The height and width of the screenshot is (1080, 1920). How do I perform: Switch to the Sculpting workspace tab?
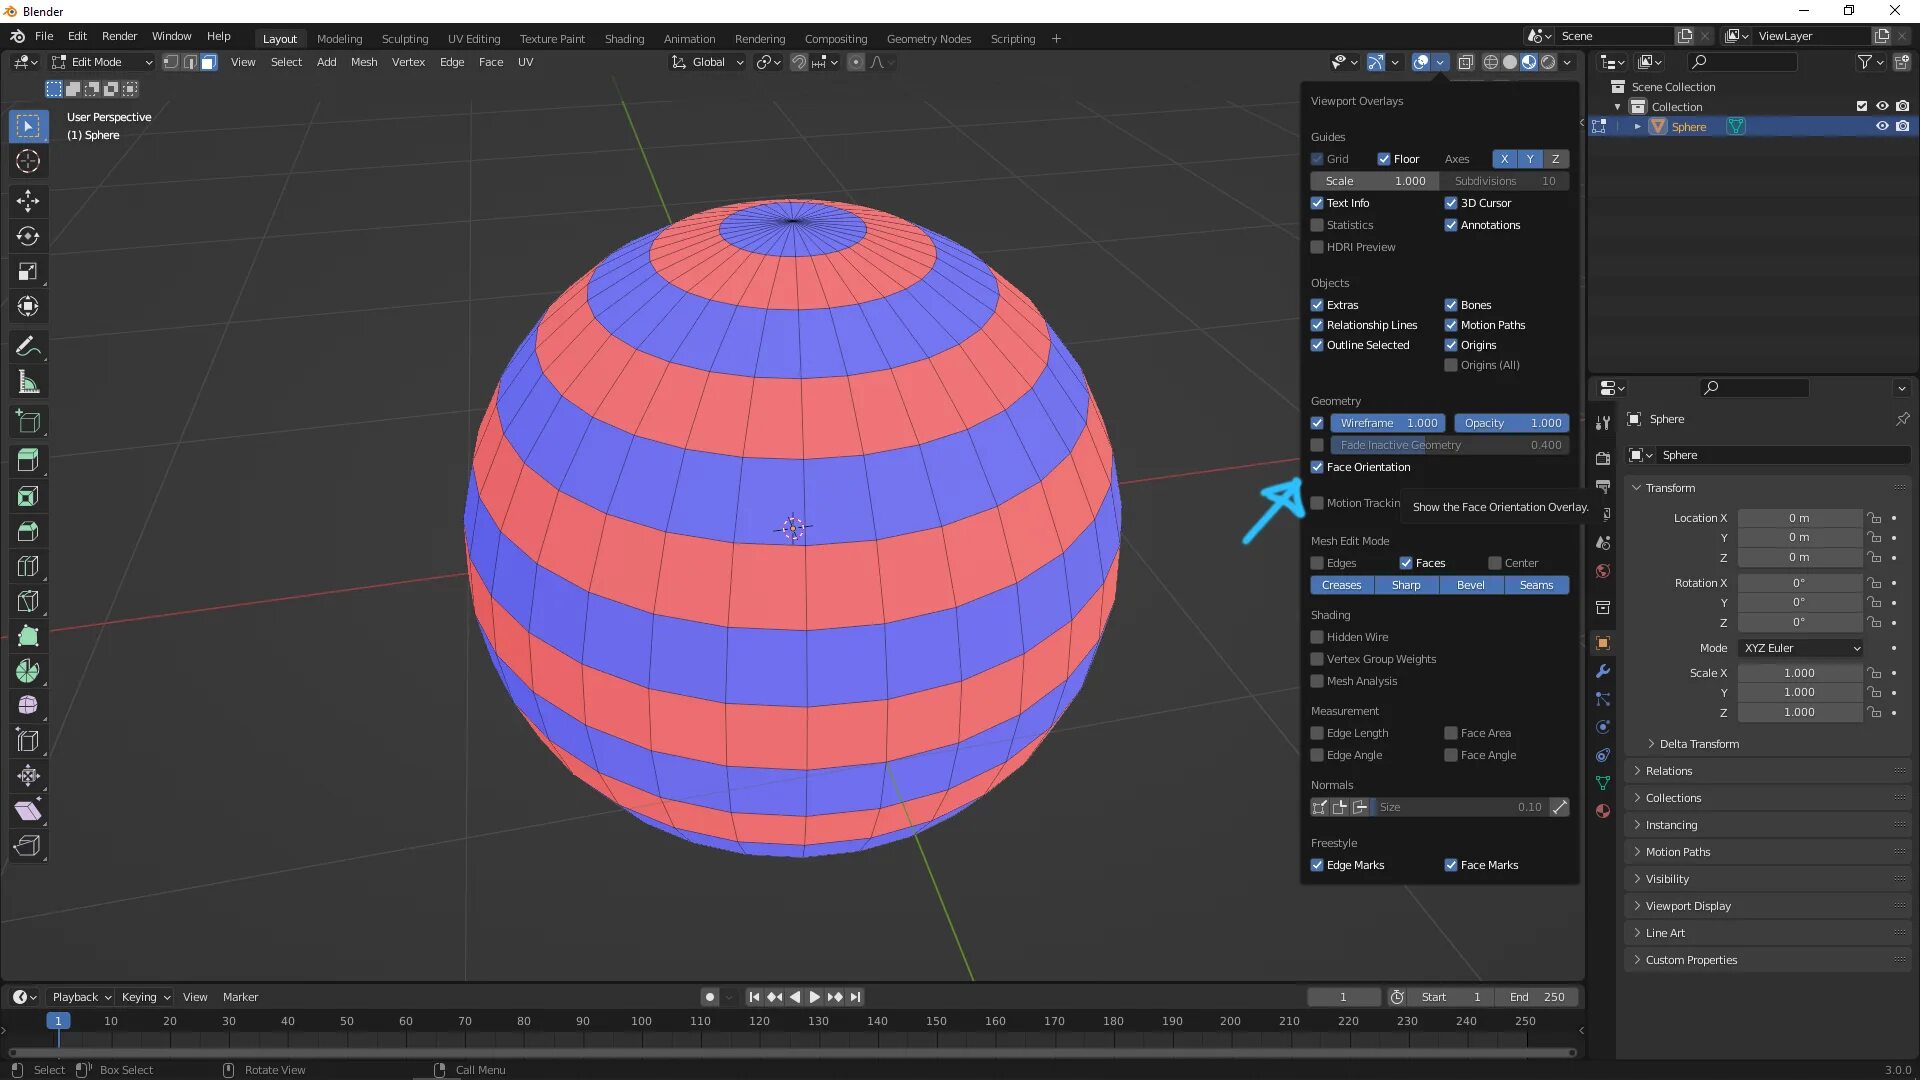404,39
